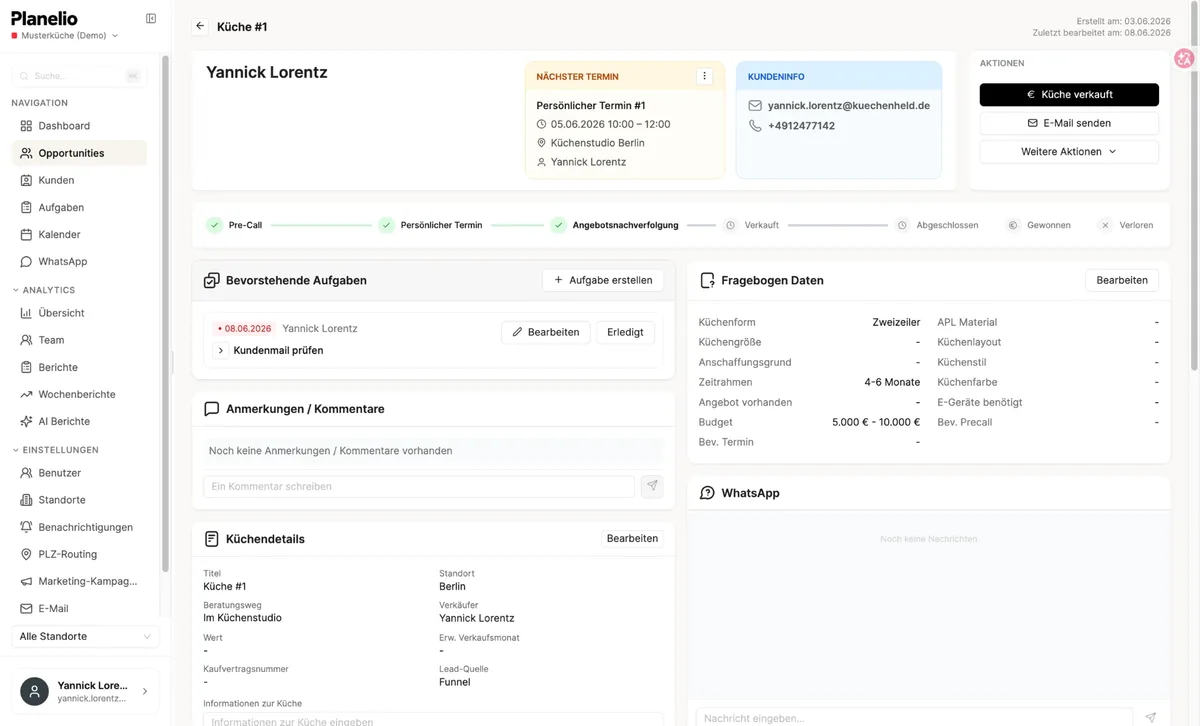The image size is (1200, 726).
Task: Set pipeline stage to Gewonnen
Action: (1038, 225)
